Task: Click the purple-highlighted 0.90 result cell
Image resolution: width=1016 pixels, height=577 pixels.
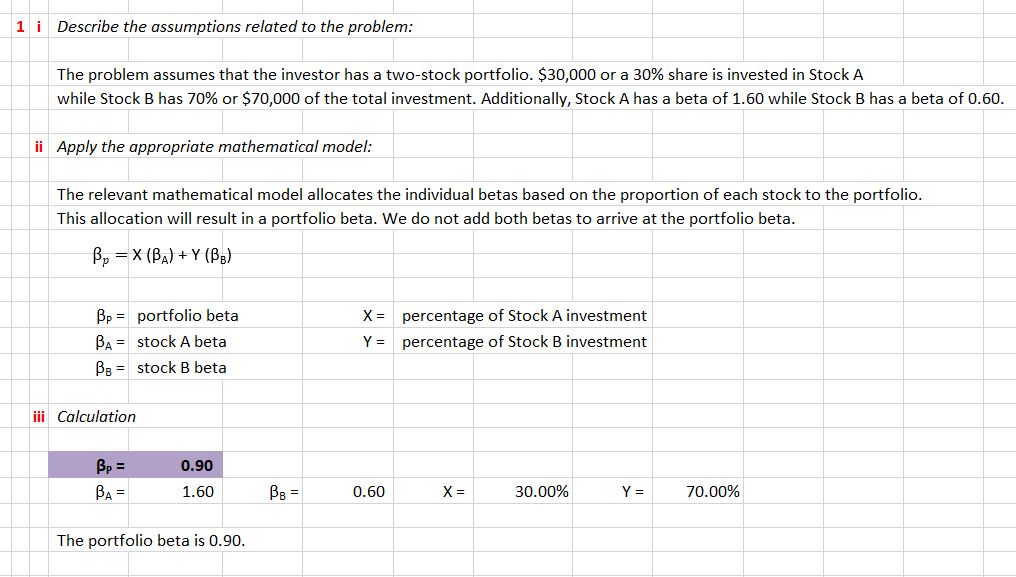Action: click(196, 465)
